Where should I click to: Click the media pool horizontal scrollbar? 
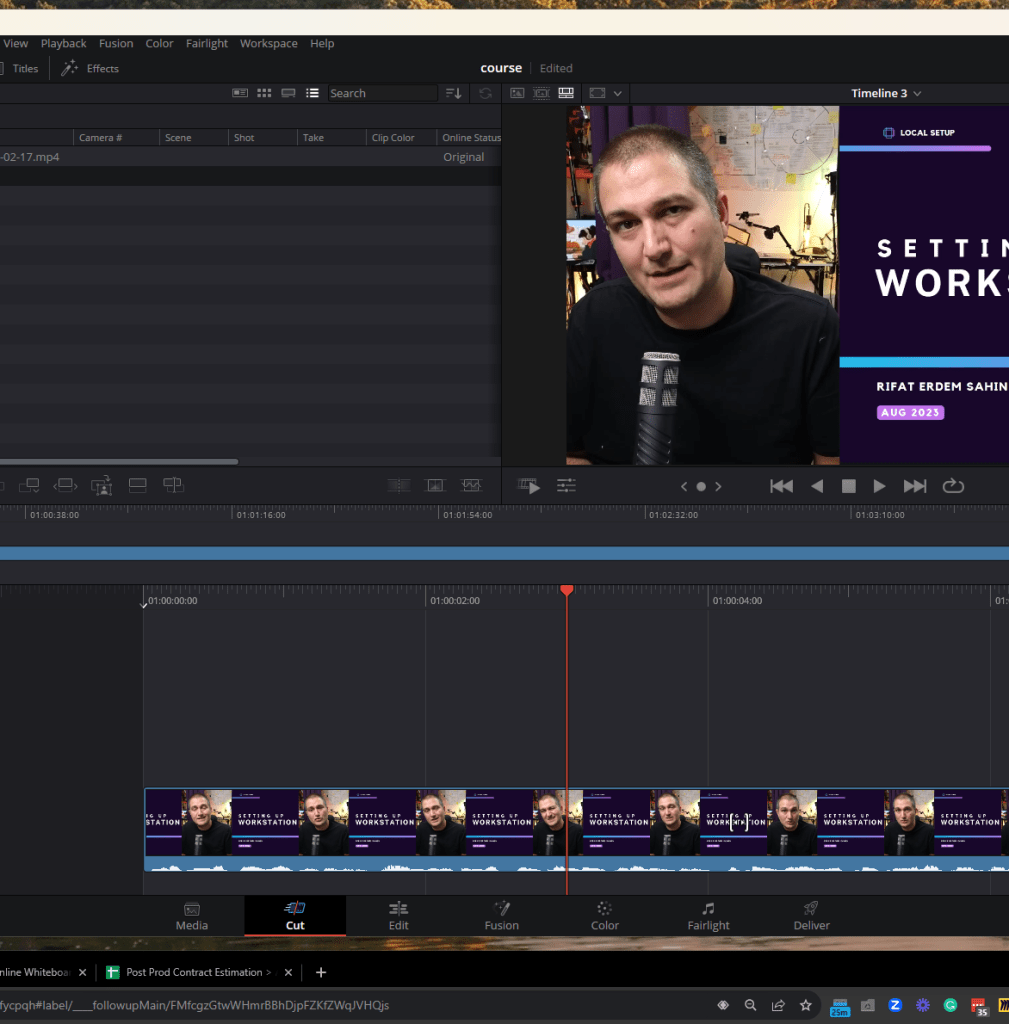click(119, 462)
